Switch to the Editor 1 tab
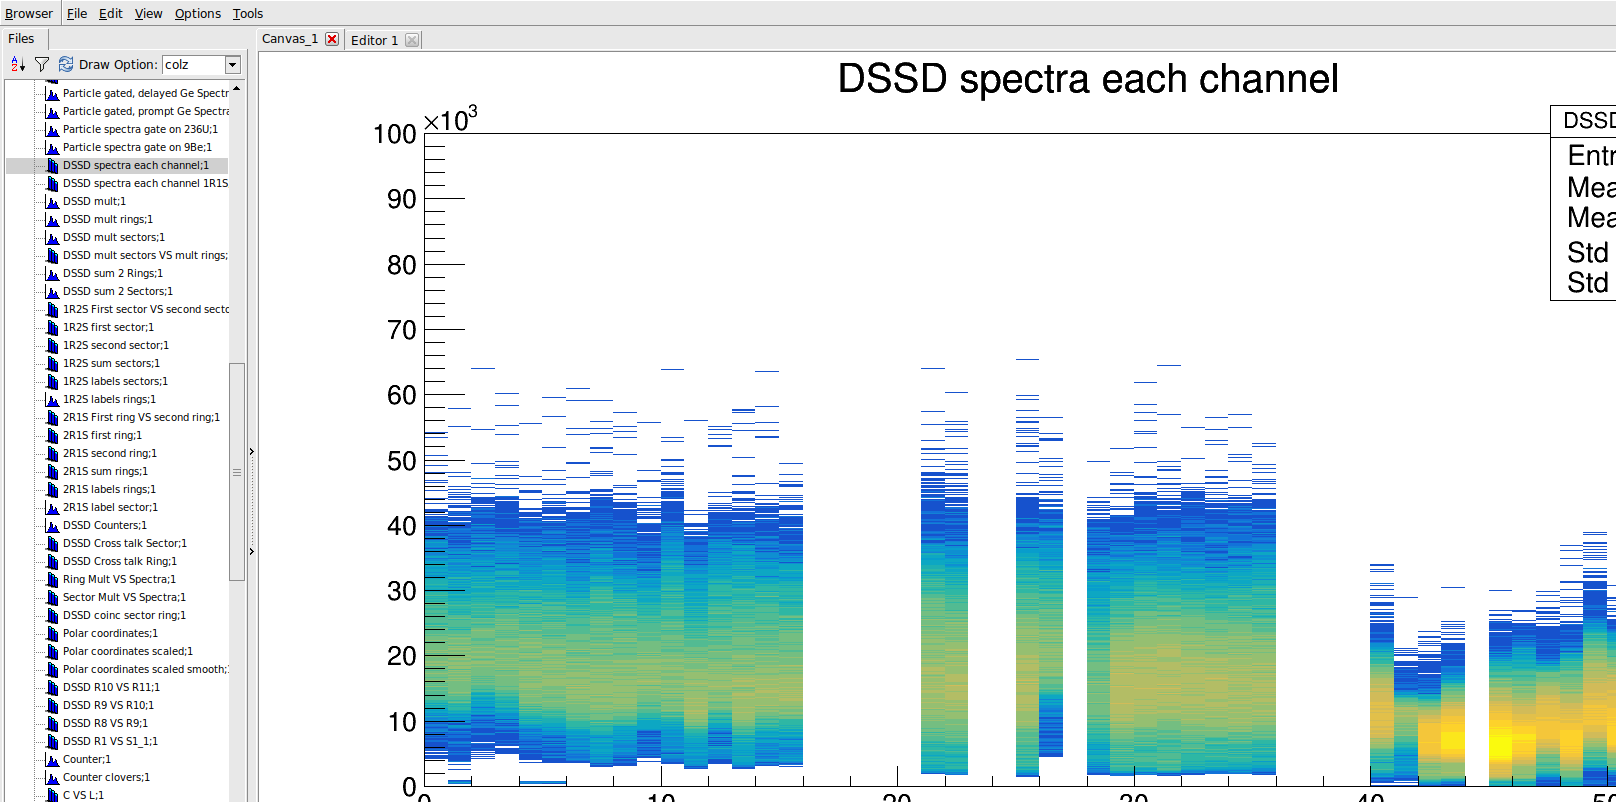The image size is (1616, 802). click(x=374, y=40)
